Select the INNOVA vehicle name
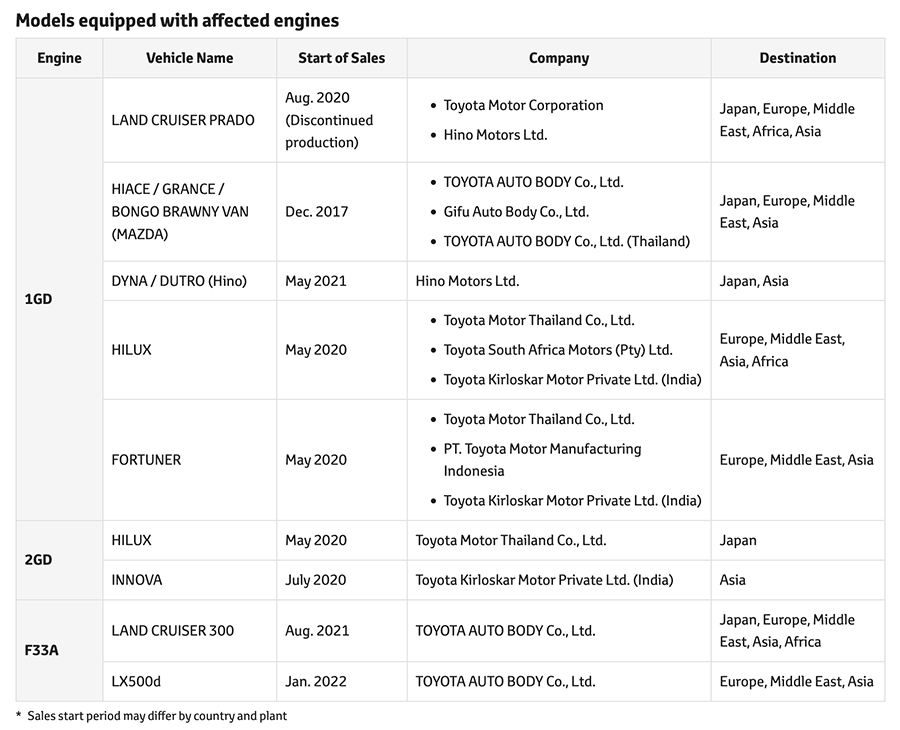Viewport: 900px width, 730px height. tap(137, 580)
